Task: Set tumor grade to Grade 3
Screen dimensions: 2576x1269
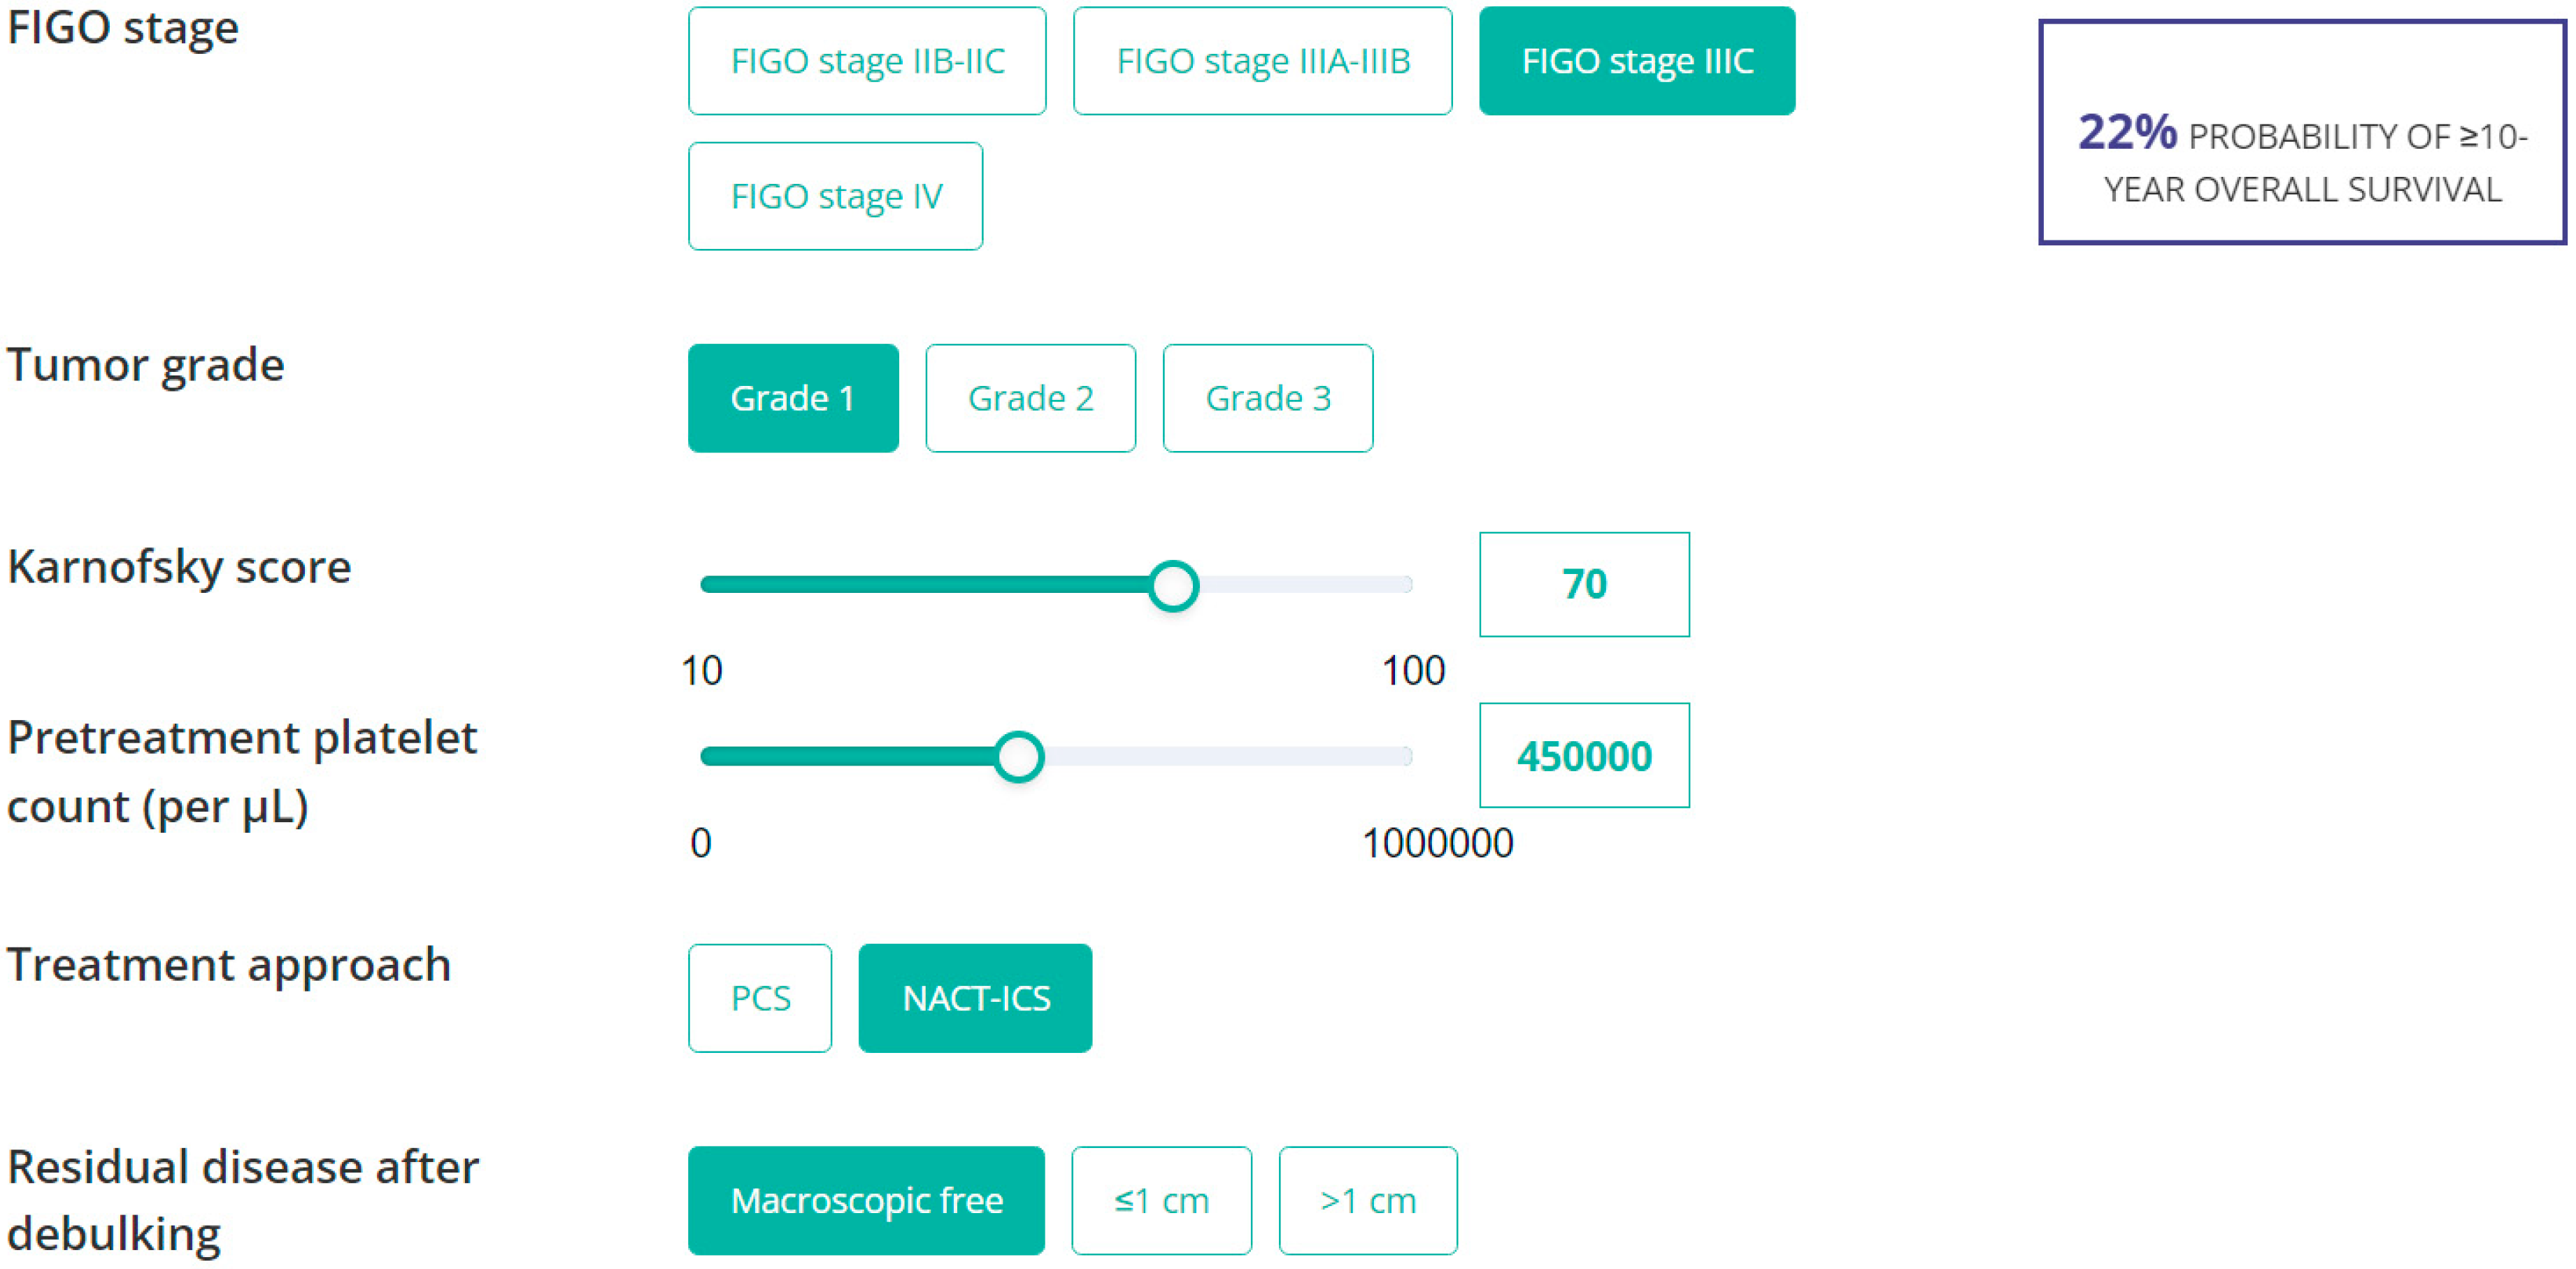Action: [x=1267, y=398]
